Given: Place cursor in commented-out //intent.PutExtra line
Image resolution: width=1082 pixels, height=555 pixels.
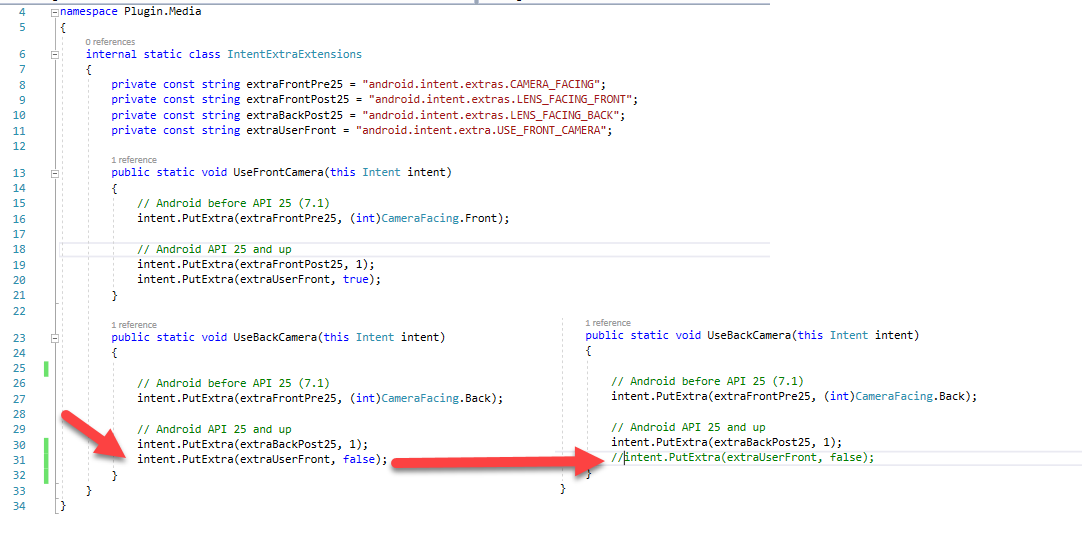Looking at the screenshot, I should (742, 458).
